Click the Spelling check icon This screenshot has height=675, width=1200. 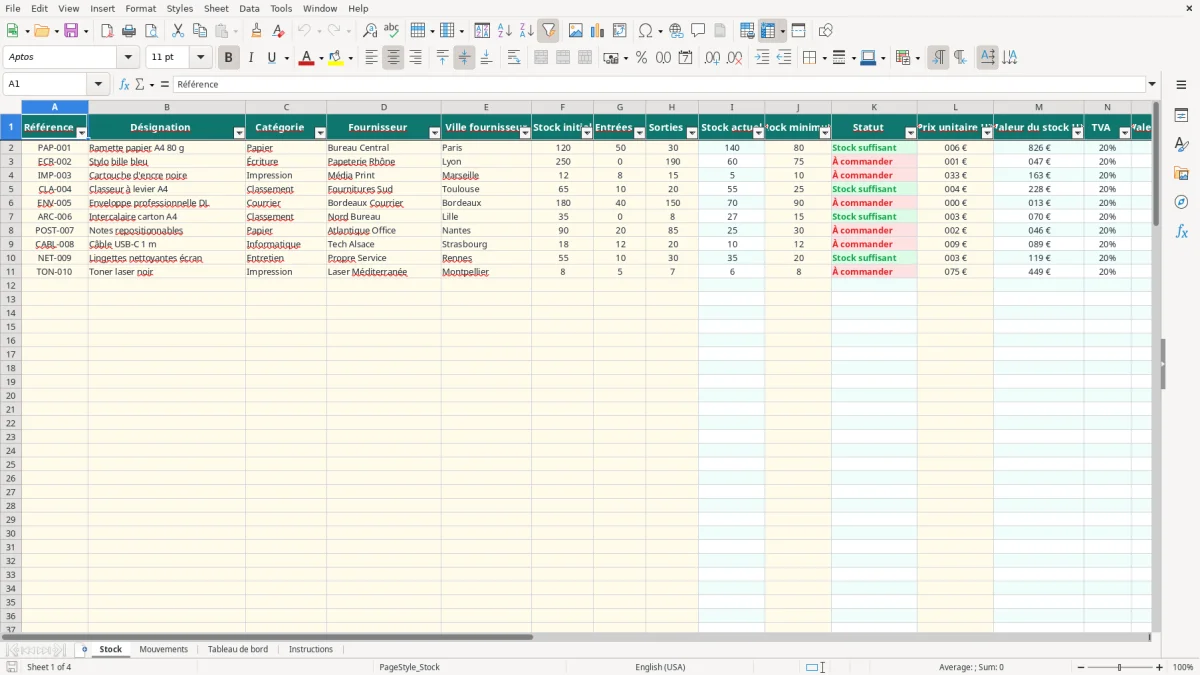pos(391,31)
